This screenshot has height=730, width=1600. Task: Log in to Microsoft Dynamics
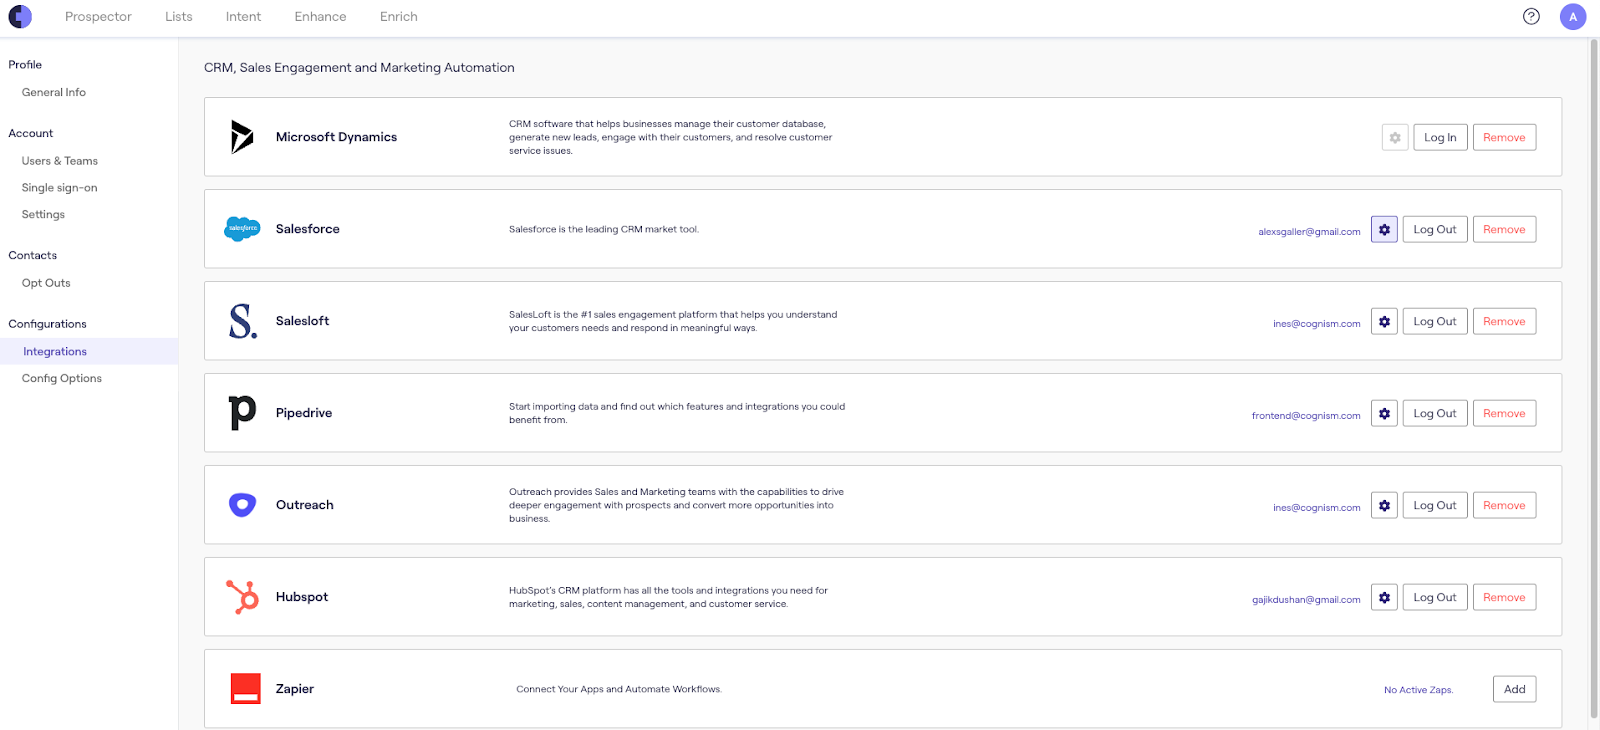[x=1440, y=138]
